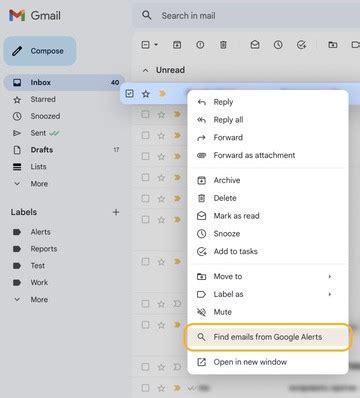Viewport: 360px width, 398px height.
Task: Choose Delete from the context menu
Action: [268, 198]
